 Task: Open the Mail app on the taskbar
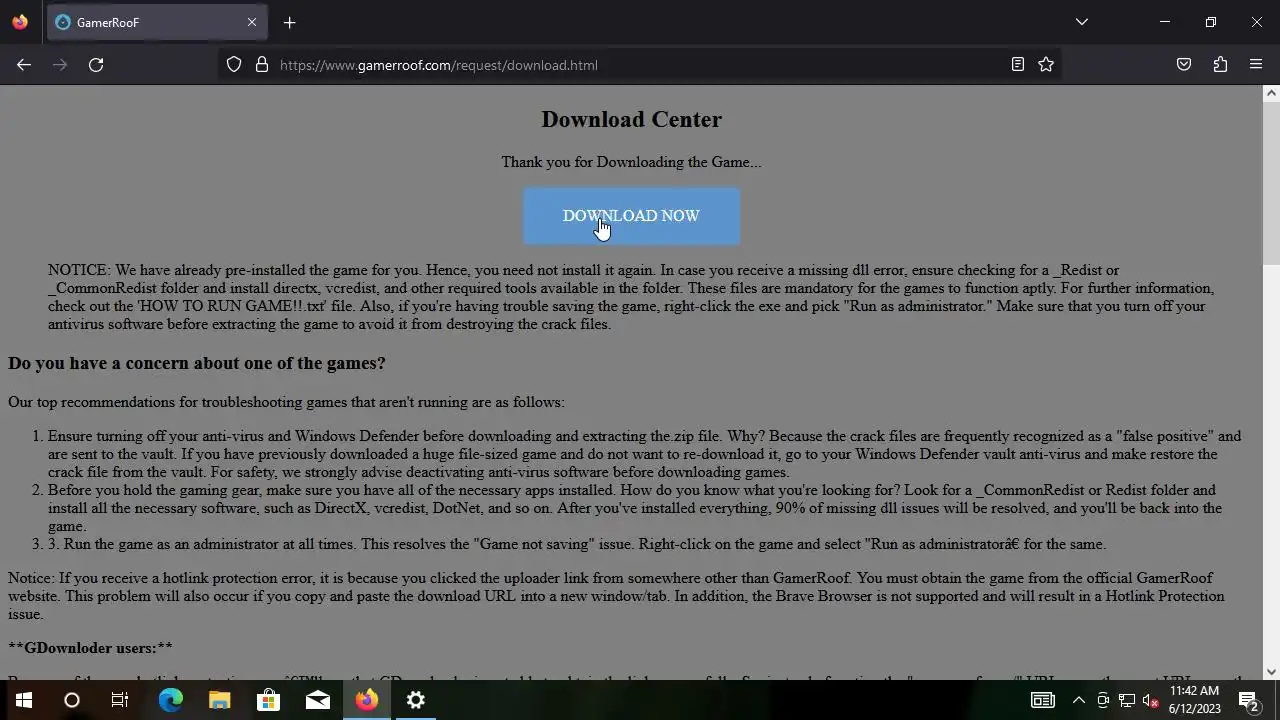(x=318, y=700)
